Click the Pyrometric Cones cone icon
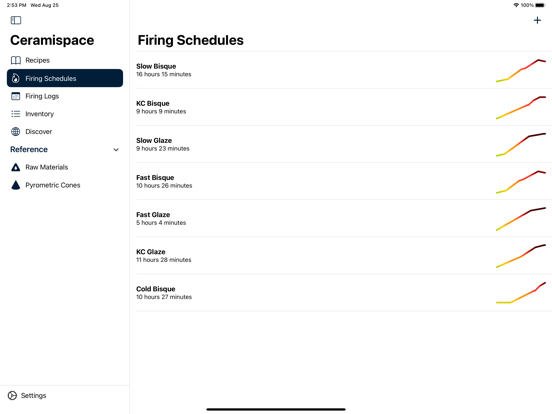Viewport: 552px width, 414px height. coord(15,185)
